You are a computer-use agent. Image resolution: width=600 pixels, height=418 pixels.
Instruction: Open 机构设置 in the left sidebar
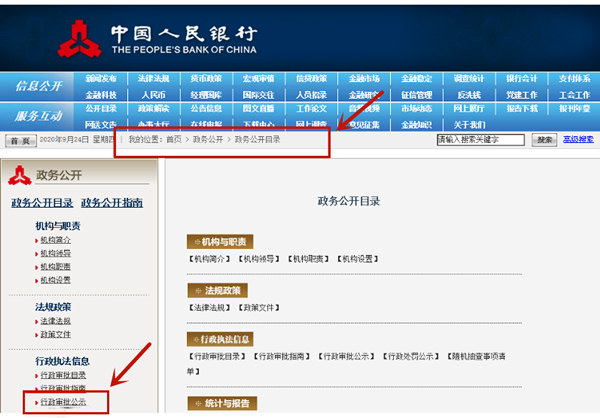(55, 280)
